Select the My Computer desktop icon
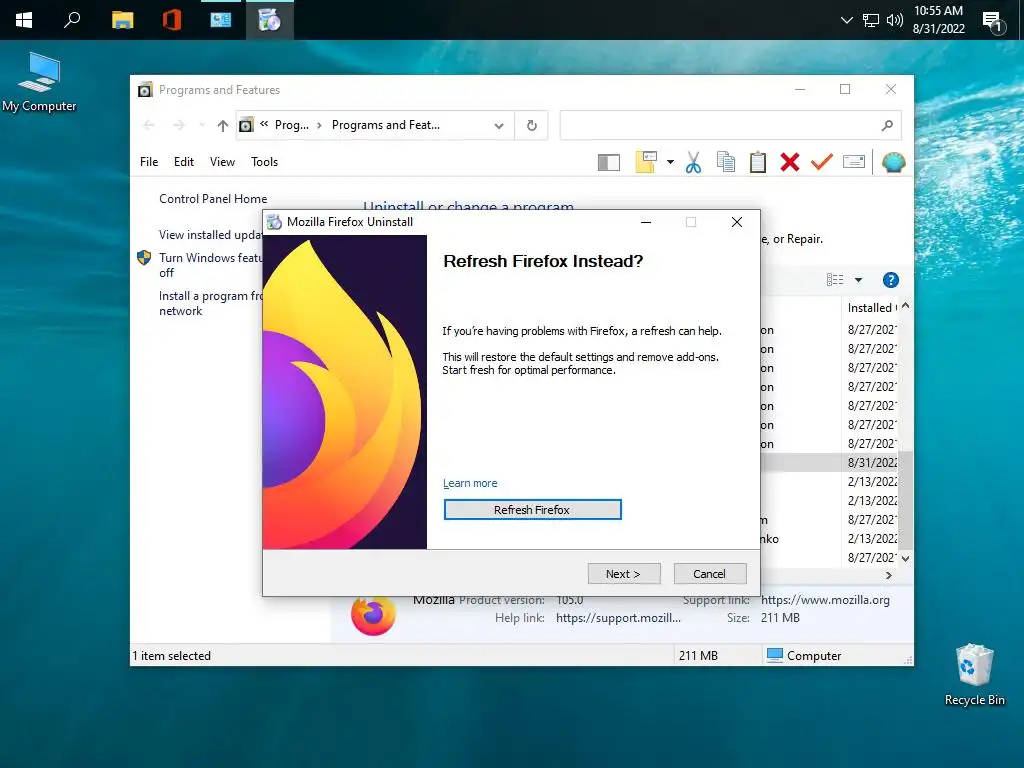The image size is (1024, 768). pos(39,82)
